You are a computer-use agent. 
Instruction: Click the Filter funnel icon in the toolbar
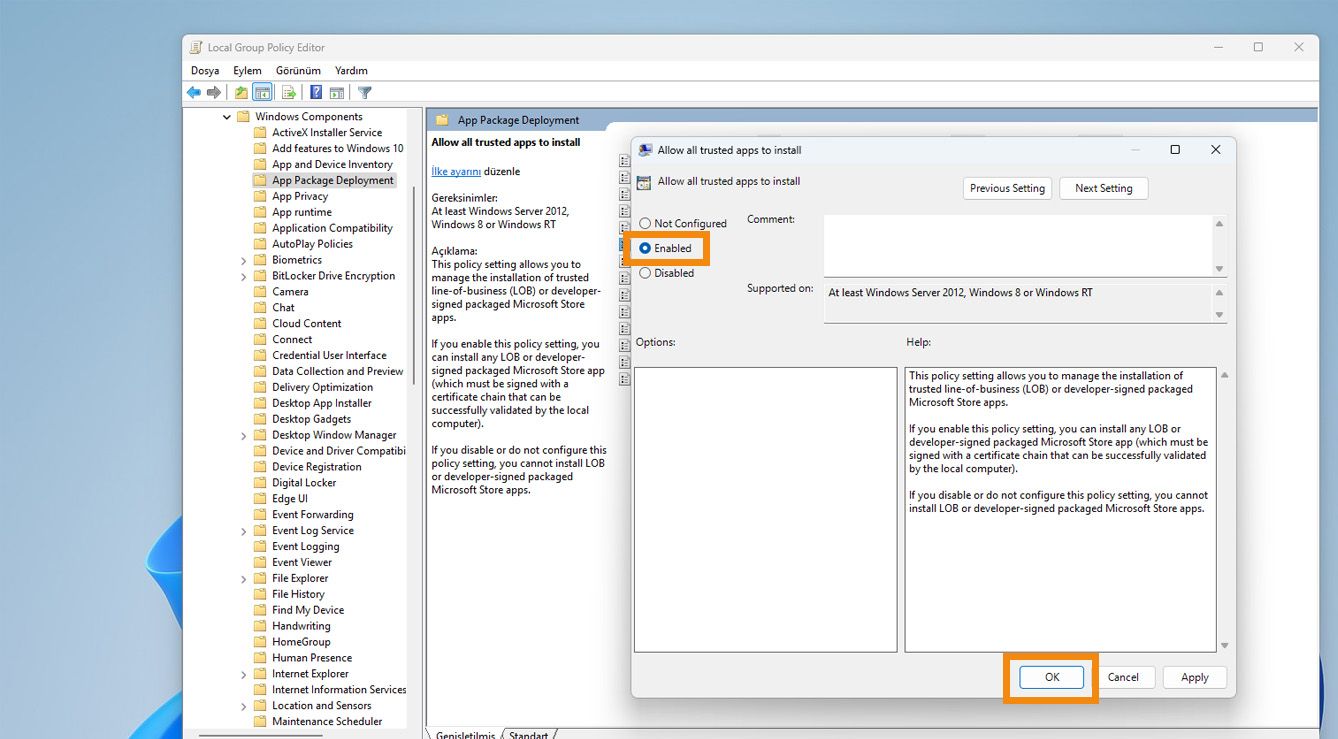tap(365, 93)
